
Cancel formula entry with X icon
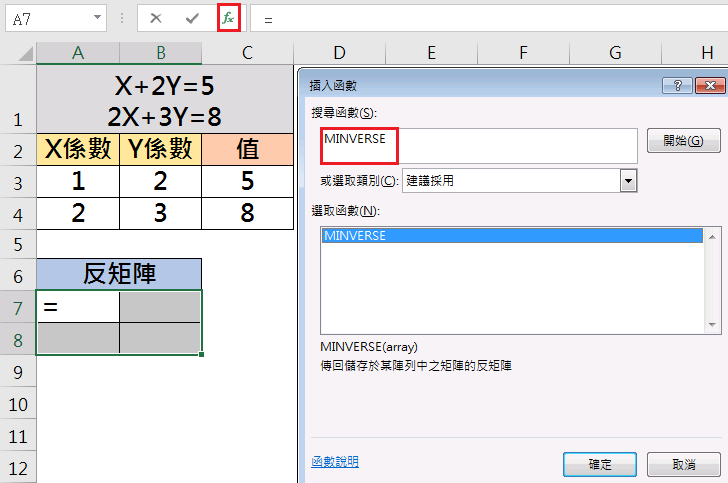pos(156,19)
